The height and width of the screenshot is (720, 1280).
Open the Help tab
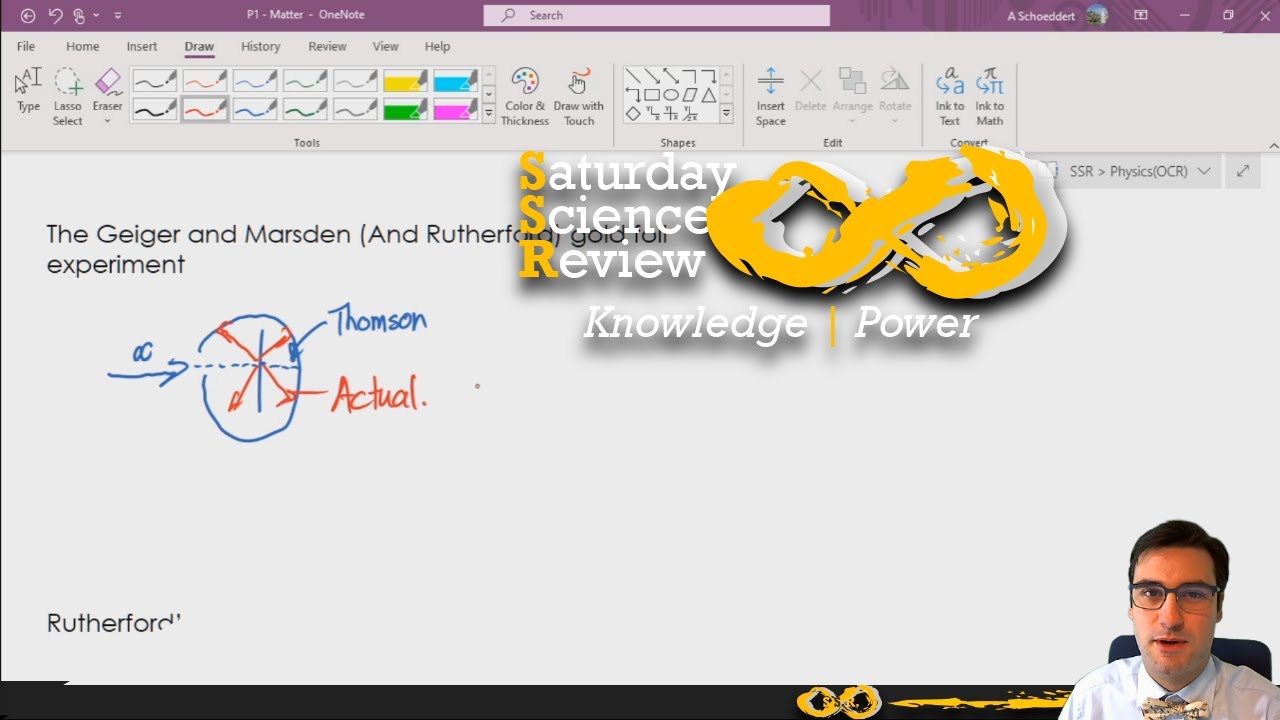click(x=437, y=46)
